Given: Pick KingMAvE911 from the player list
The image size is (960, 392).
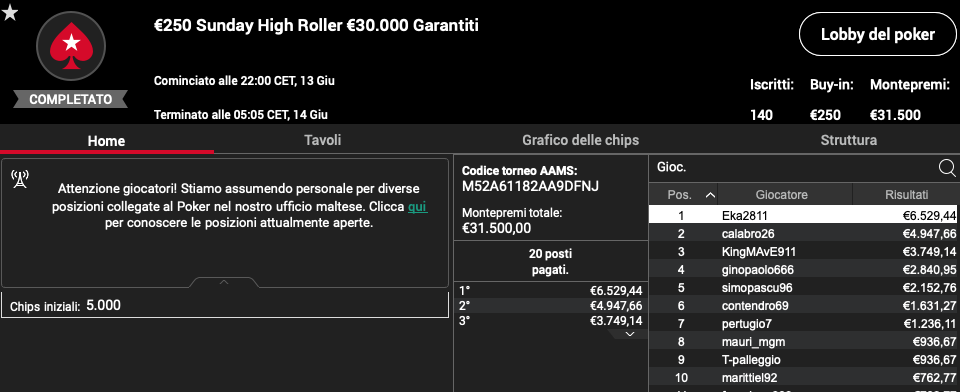Looking at the screenshot, I should click(x=804, y=252).
